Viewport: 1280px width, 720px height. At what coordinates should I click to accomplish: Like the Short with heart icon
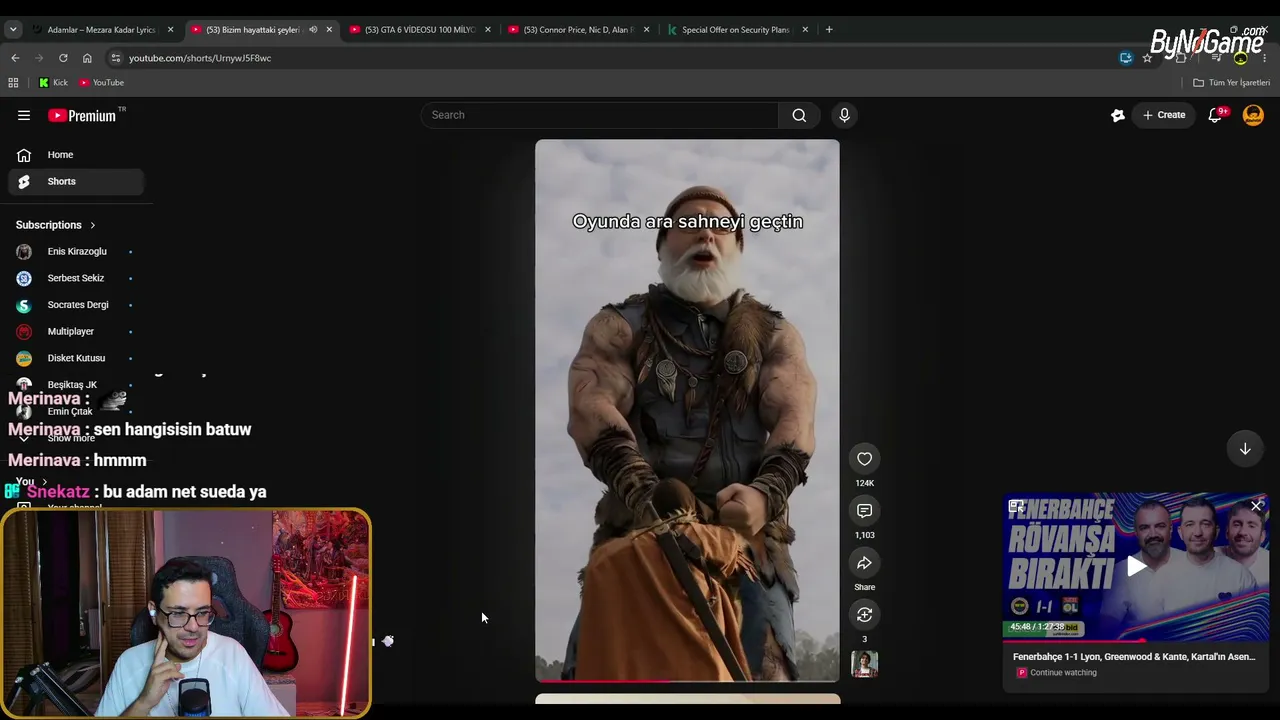865,459
